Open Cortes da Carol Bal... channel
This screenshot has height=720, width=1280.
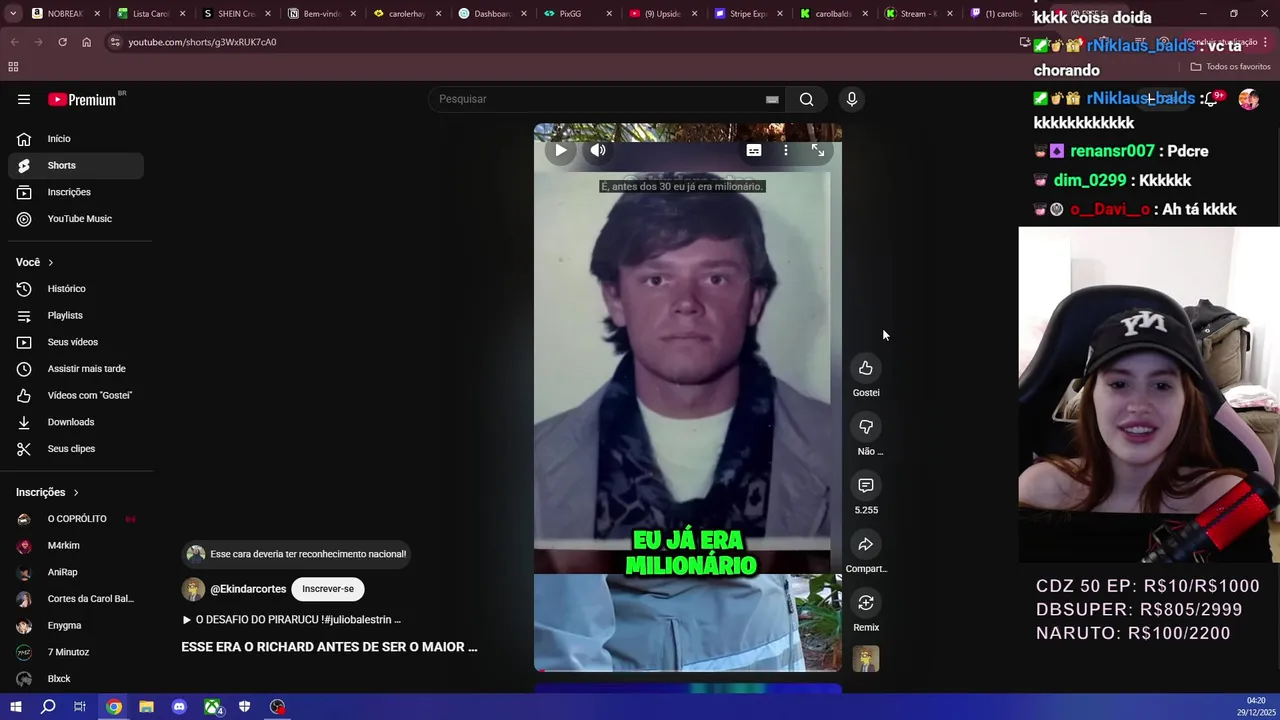click(76, 599)
